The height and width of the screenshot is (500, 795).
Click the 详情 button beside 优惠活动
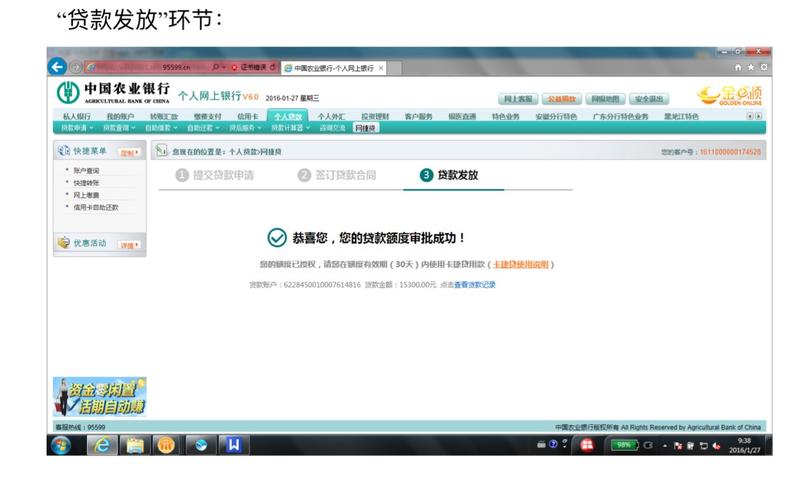click(129, 245)
